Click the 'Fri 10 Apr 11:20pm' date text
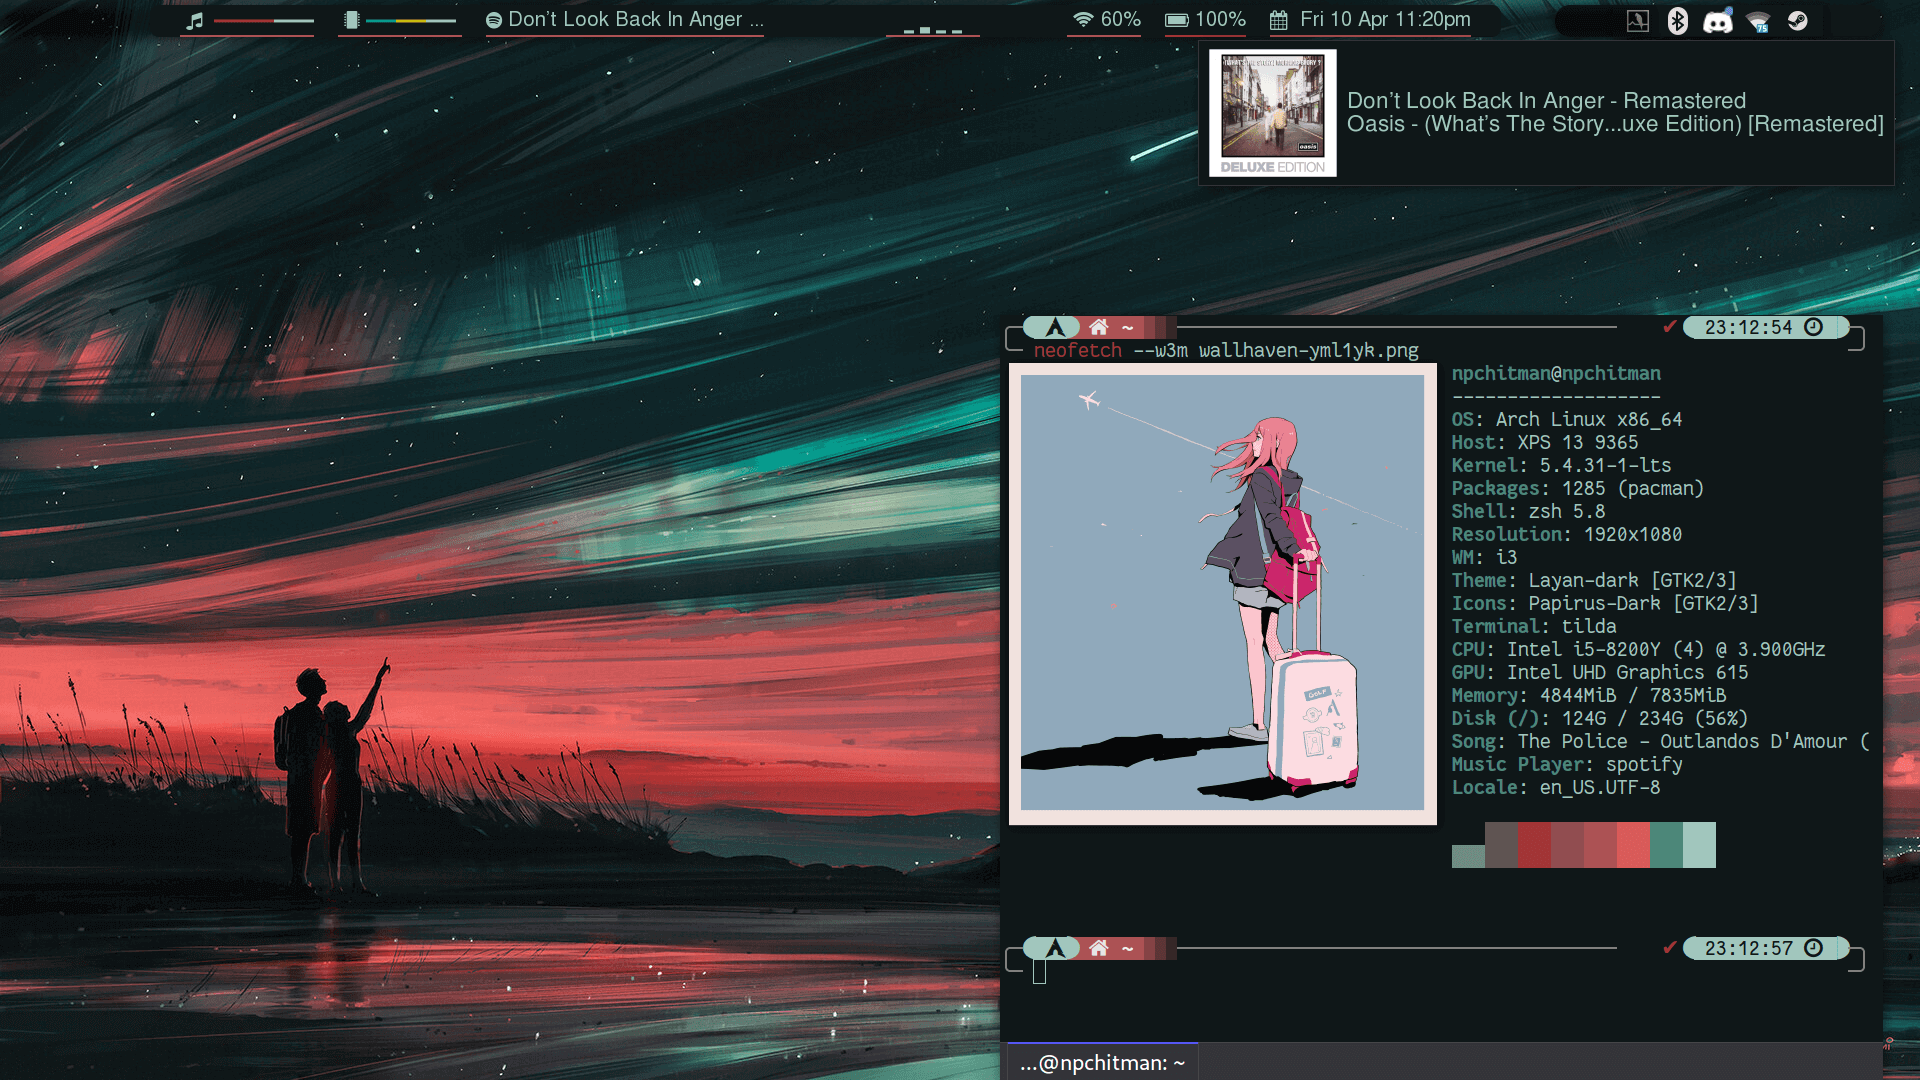1920x1080 pixels. tap(1385, 19)
